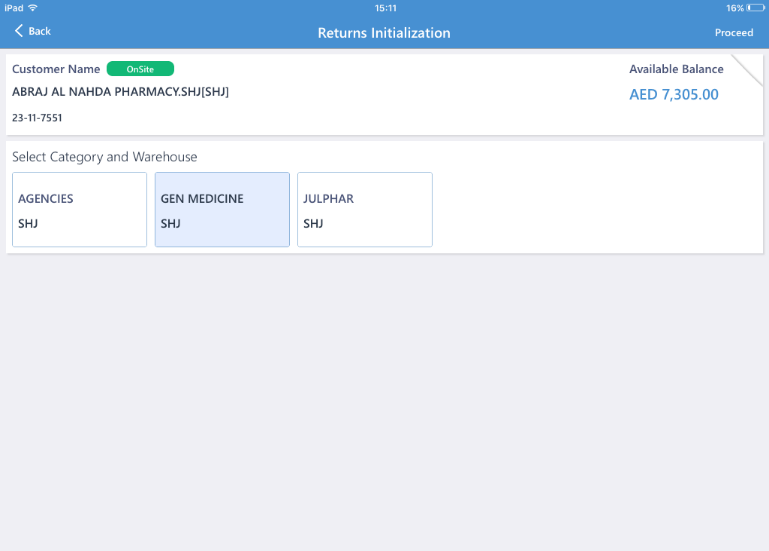The width and height of the screenshot is (769, 551).
Task: Tap Proceed to continue returns
Action: 734,32
